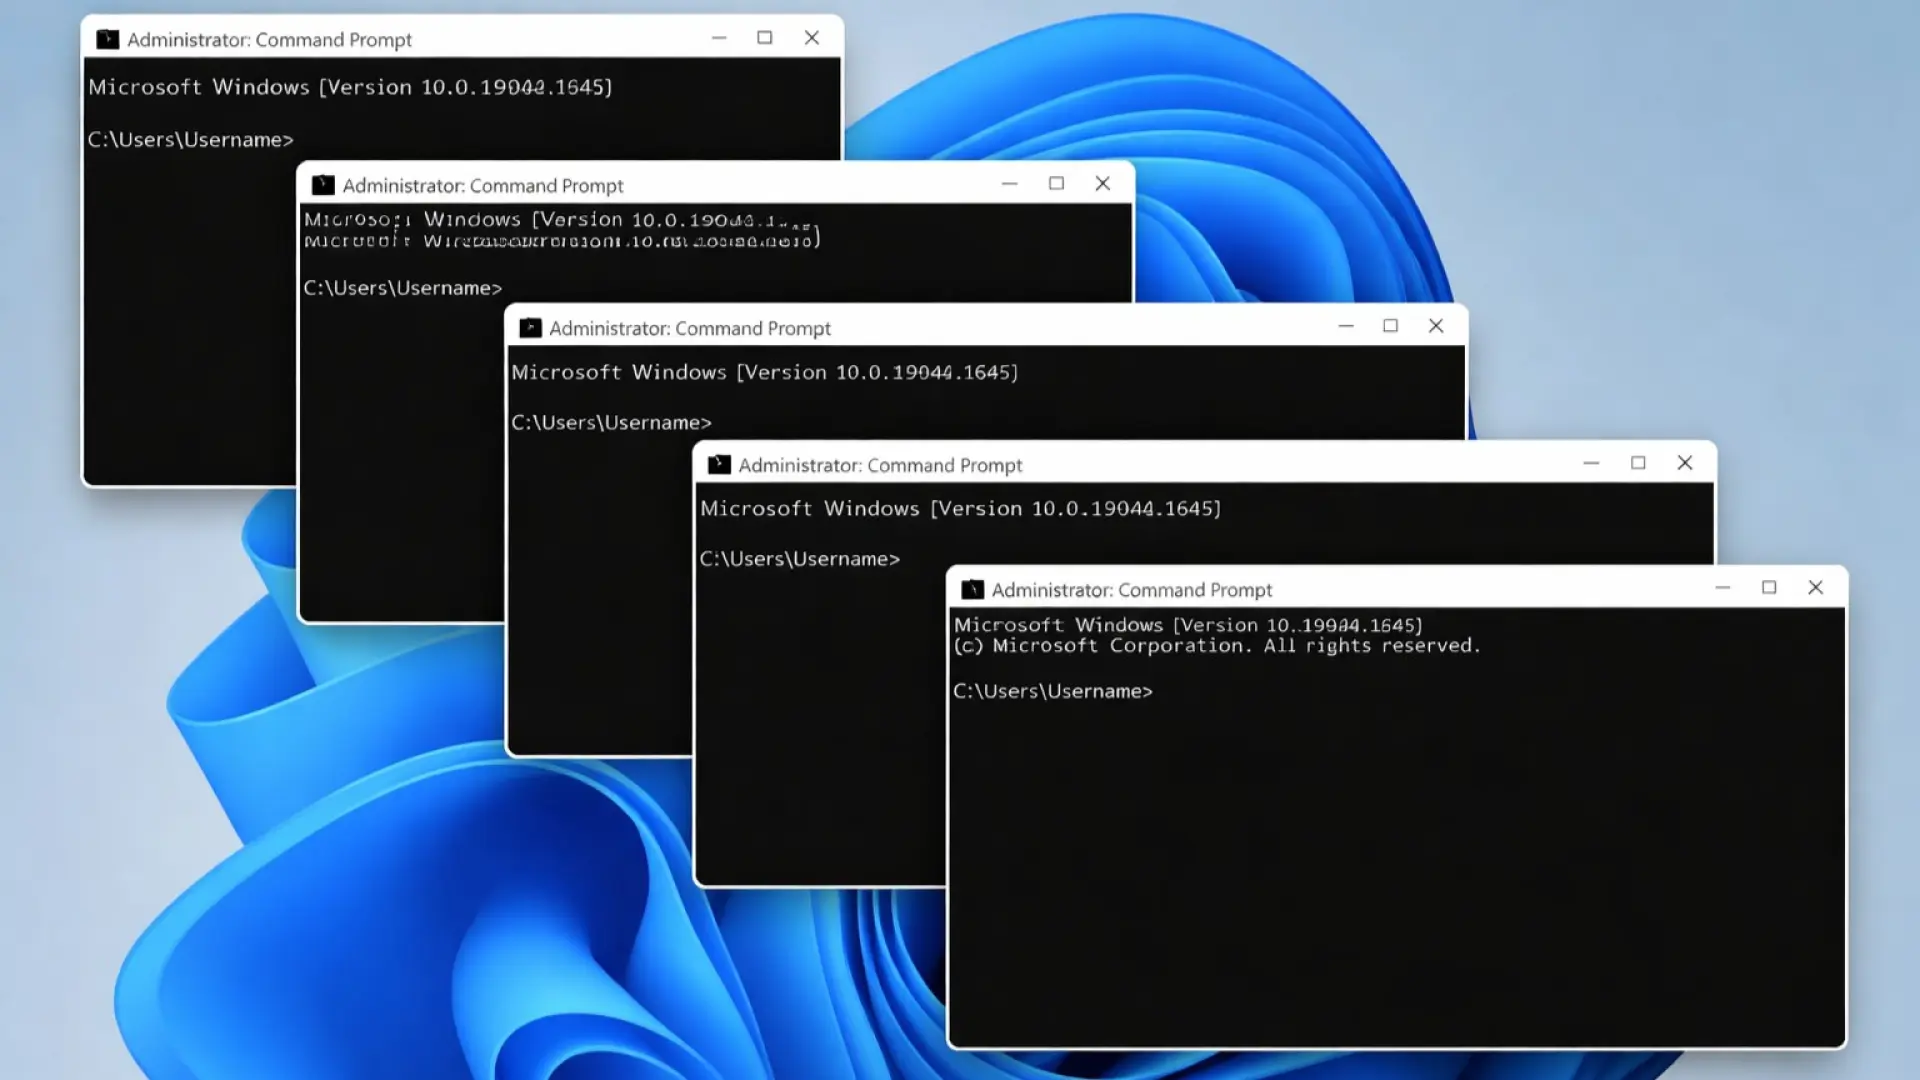The image size is (1920, 1080).
Task: Click the second-from-front window's "Administrator: Command Prompt" title
Action: pos(880,466)
